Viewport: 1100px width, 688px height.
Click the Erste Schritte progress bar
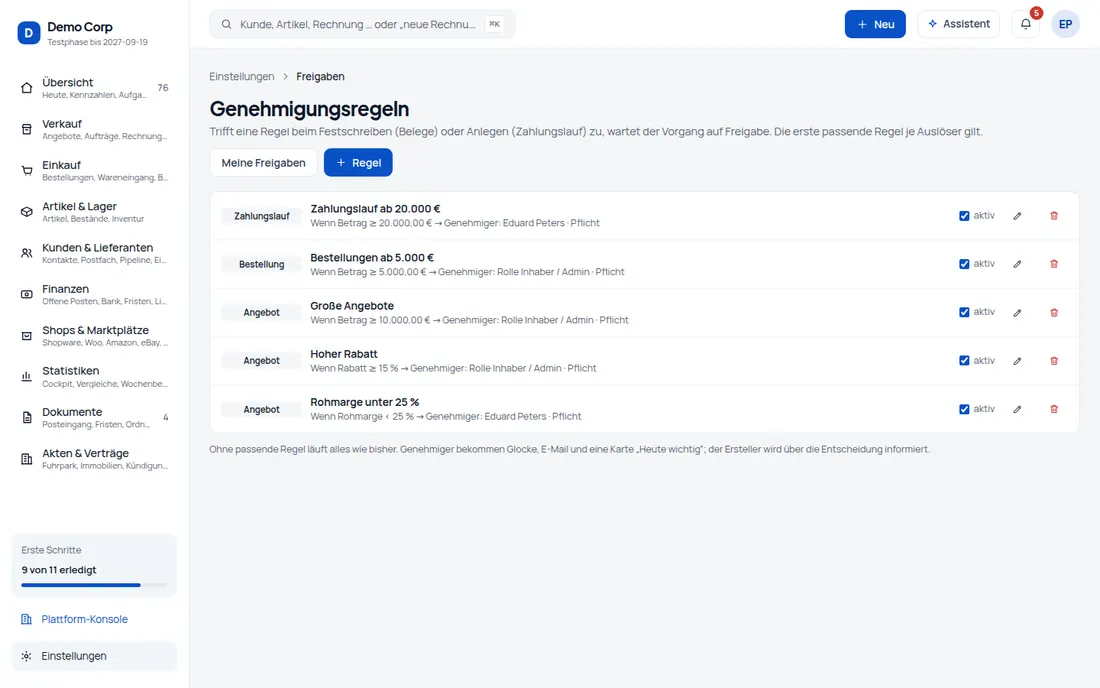94,585
